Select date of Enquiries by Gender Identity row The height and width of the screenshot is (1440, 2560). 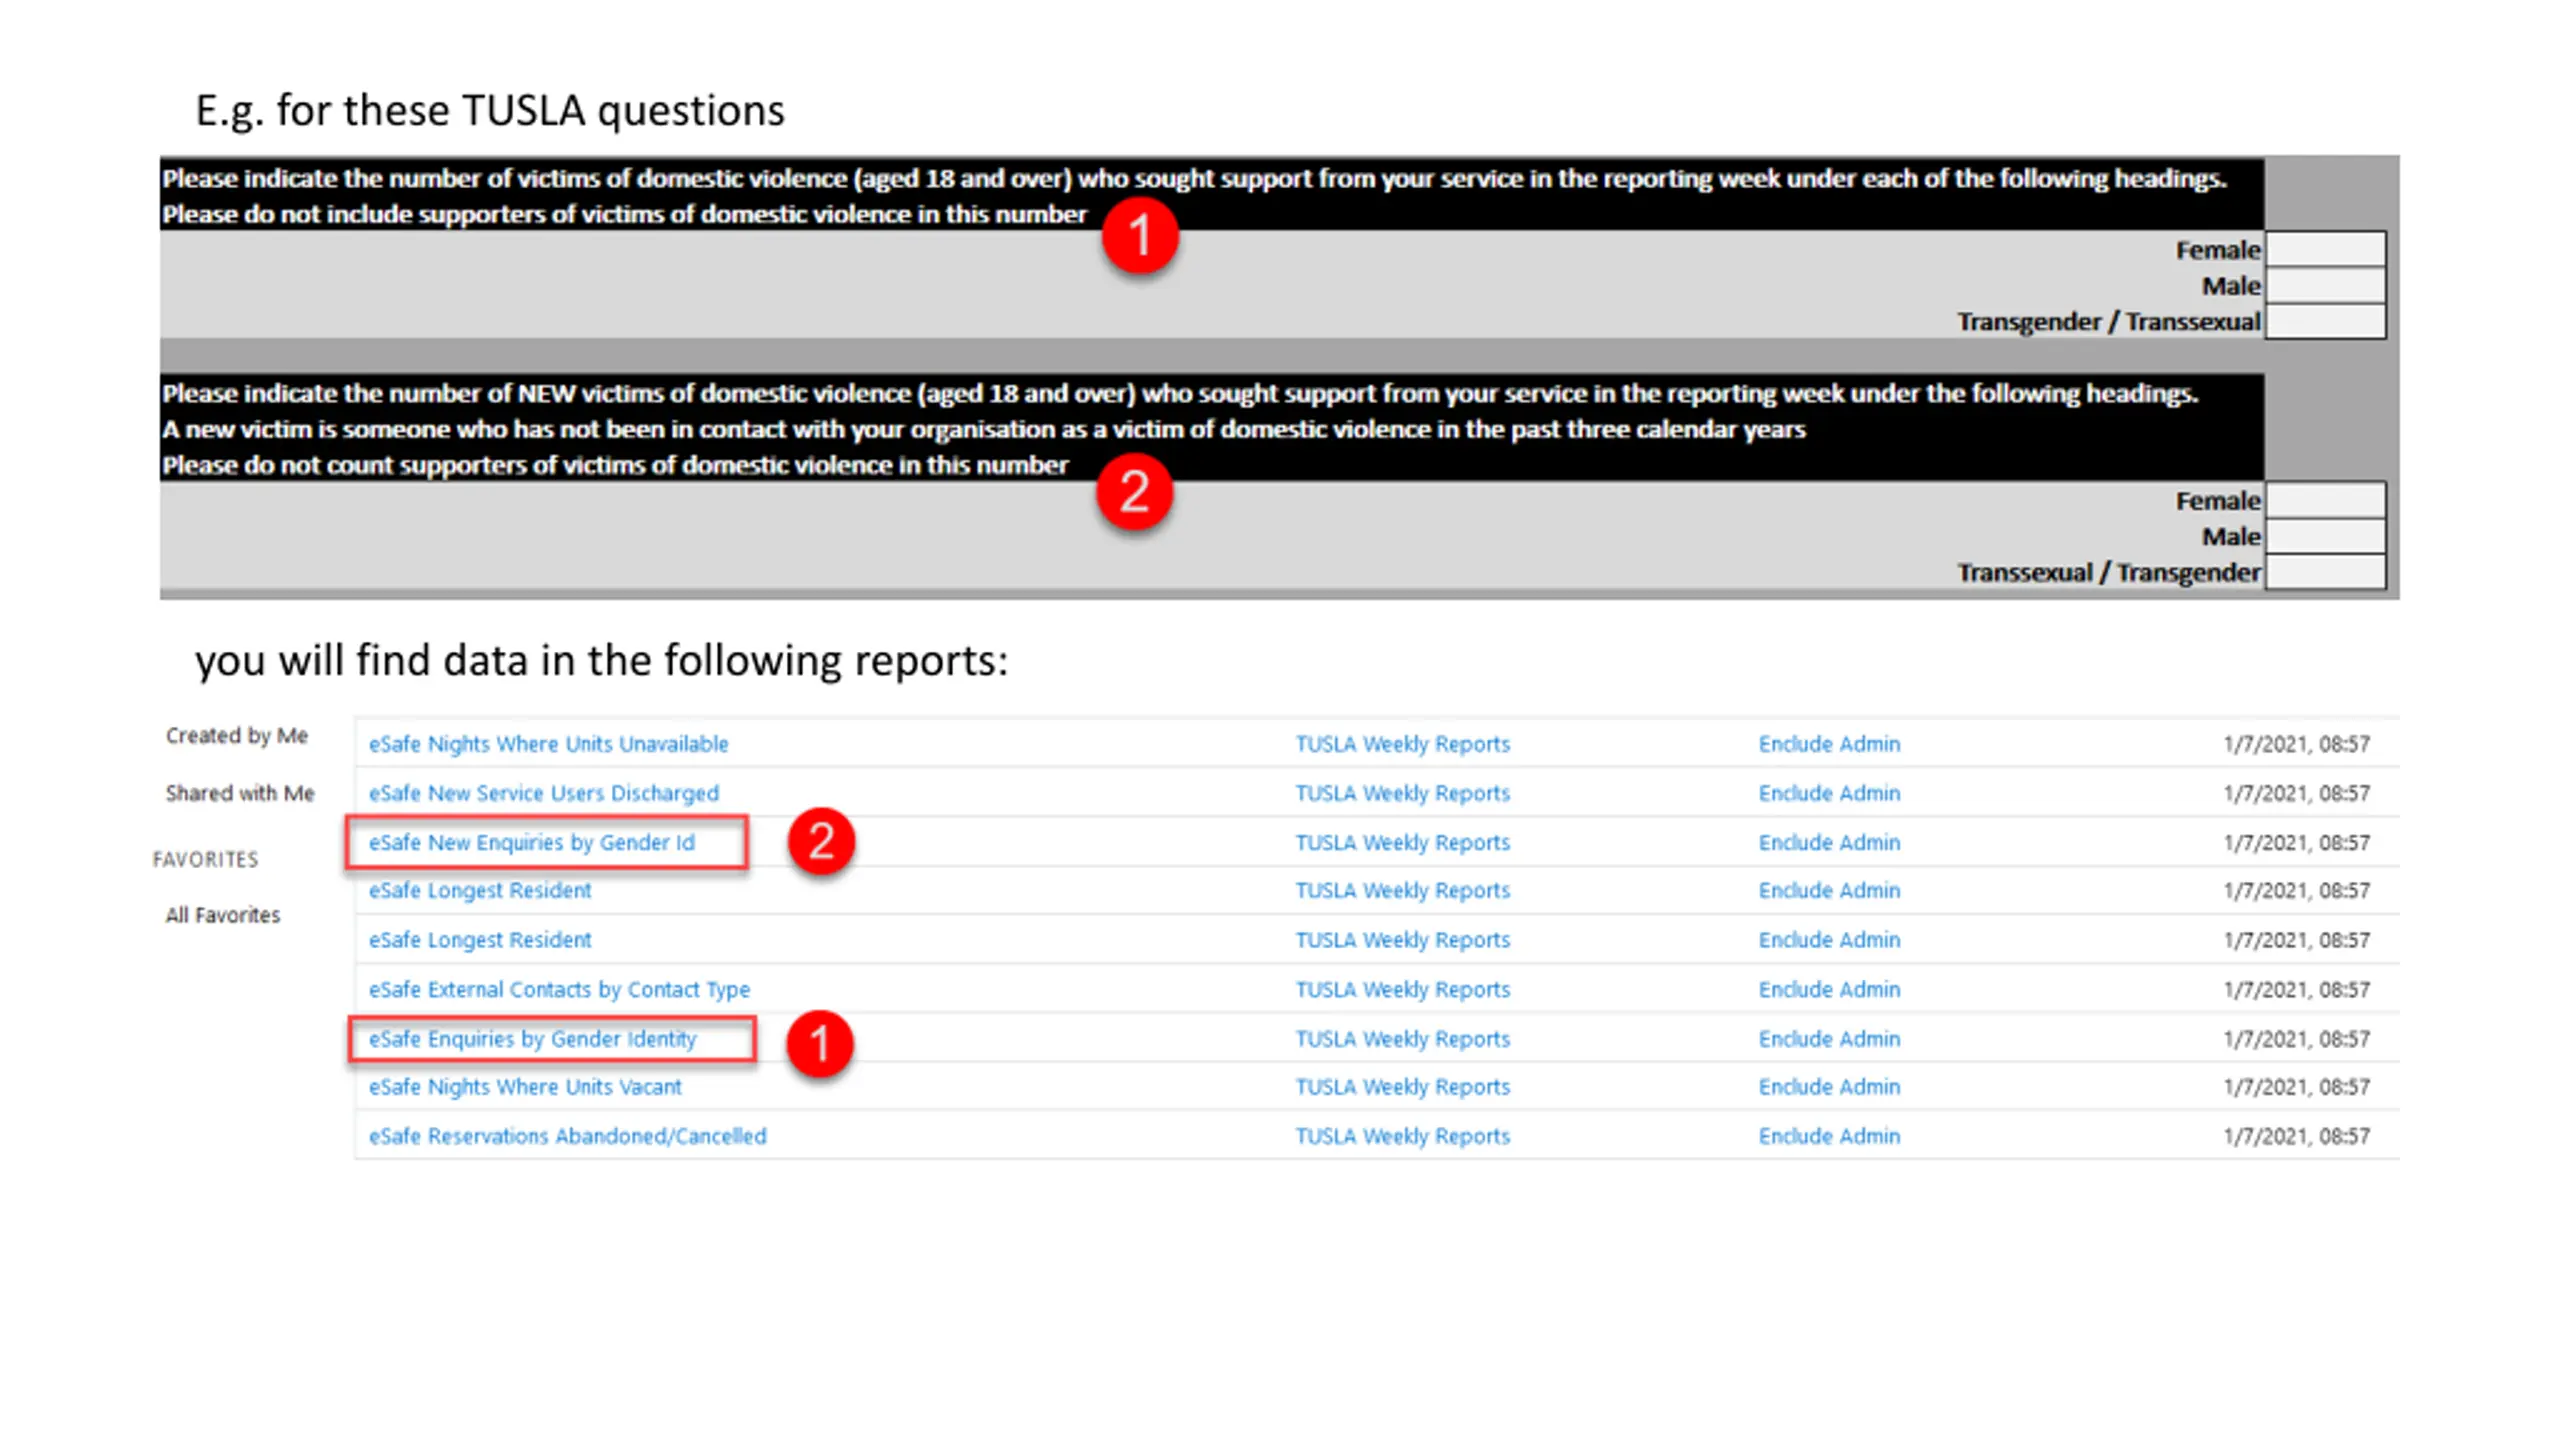[2296, 1039]
